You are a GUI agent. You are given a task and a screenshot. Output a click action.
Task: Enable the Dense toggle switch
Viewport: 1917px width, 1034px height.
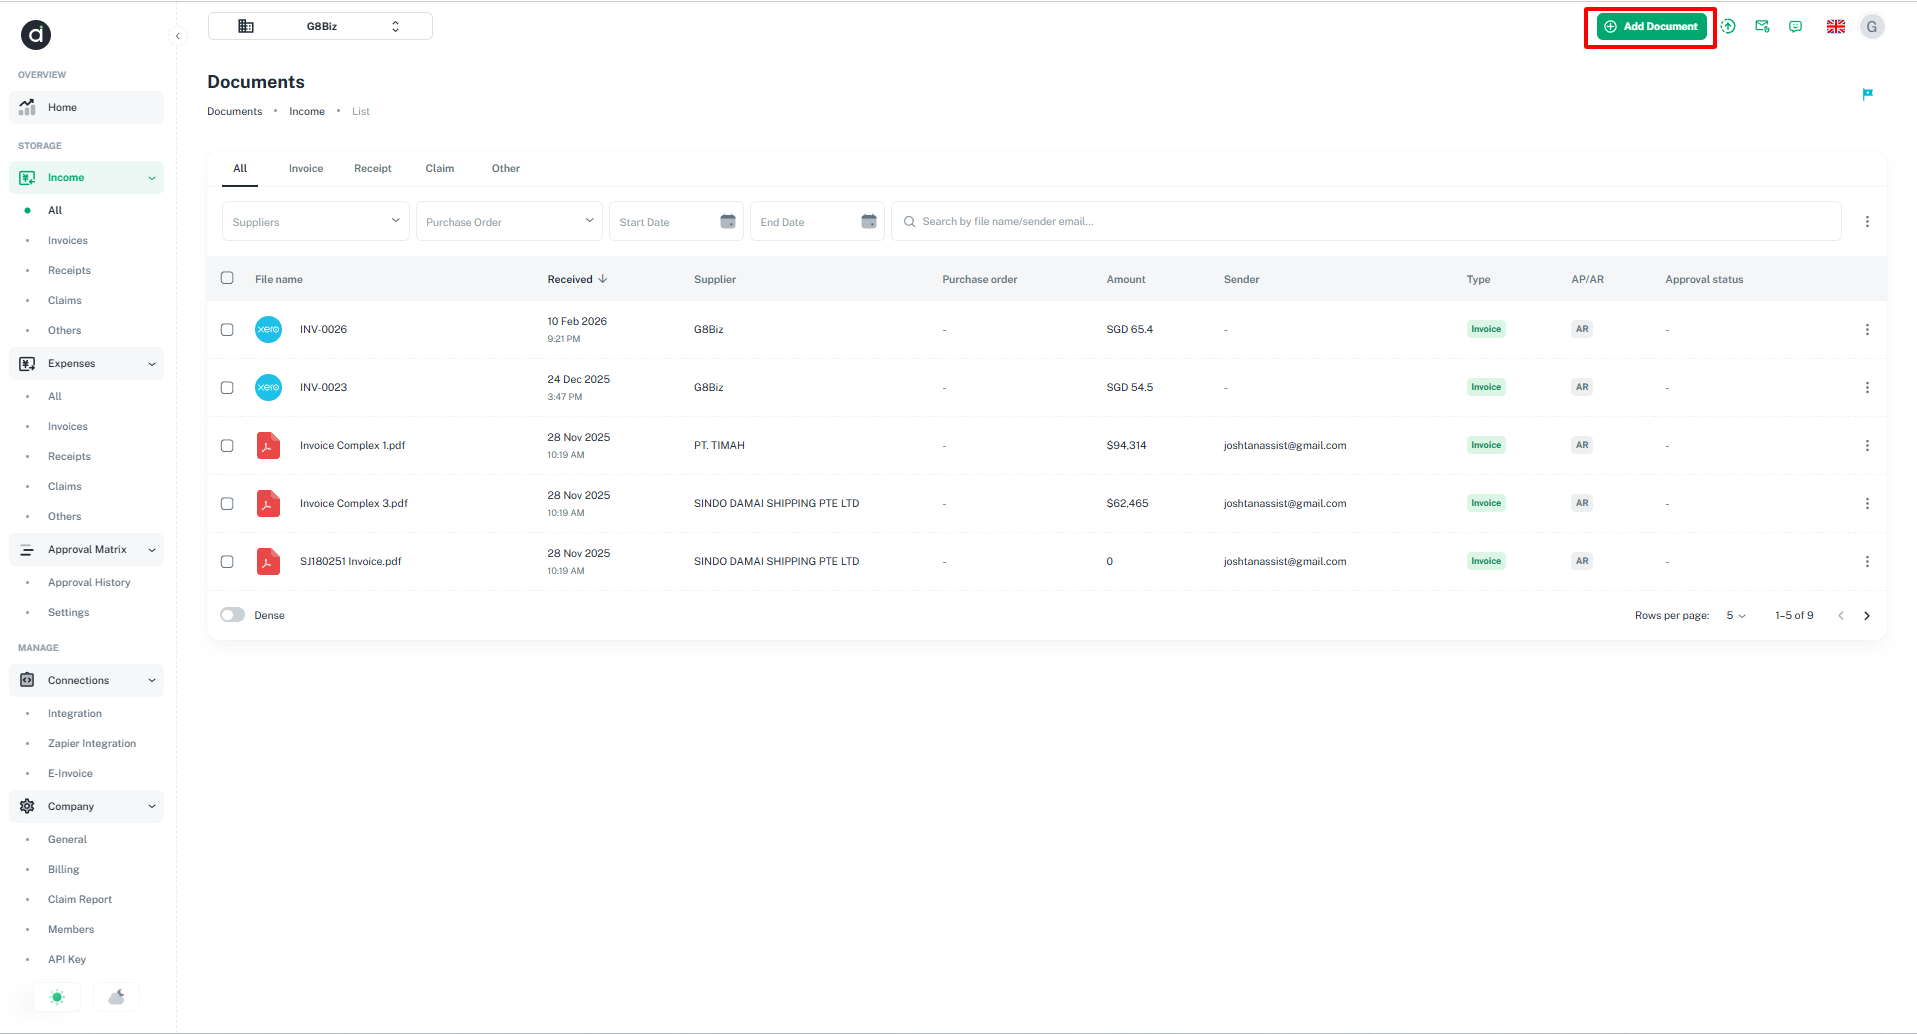point(233,616)
